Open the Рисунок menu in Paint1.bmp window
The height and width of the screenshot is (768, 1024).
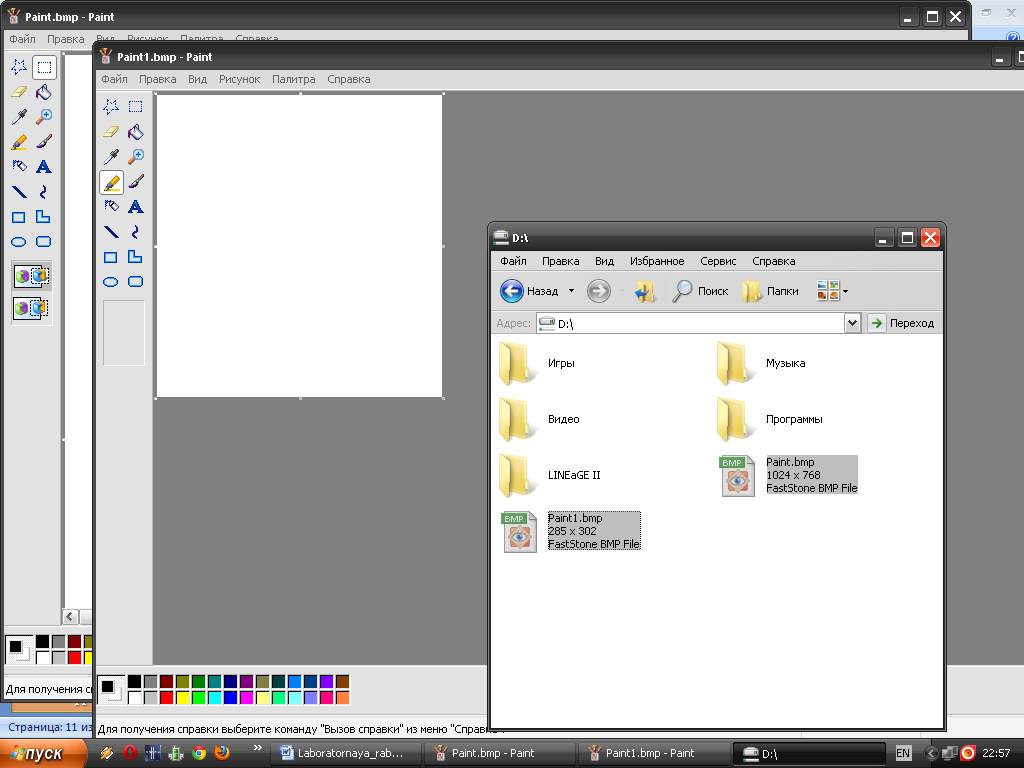tap(239, 79)
